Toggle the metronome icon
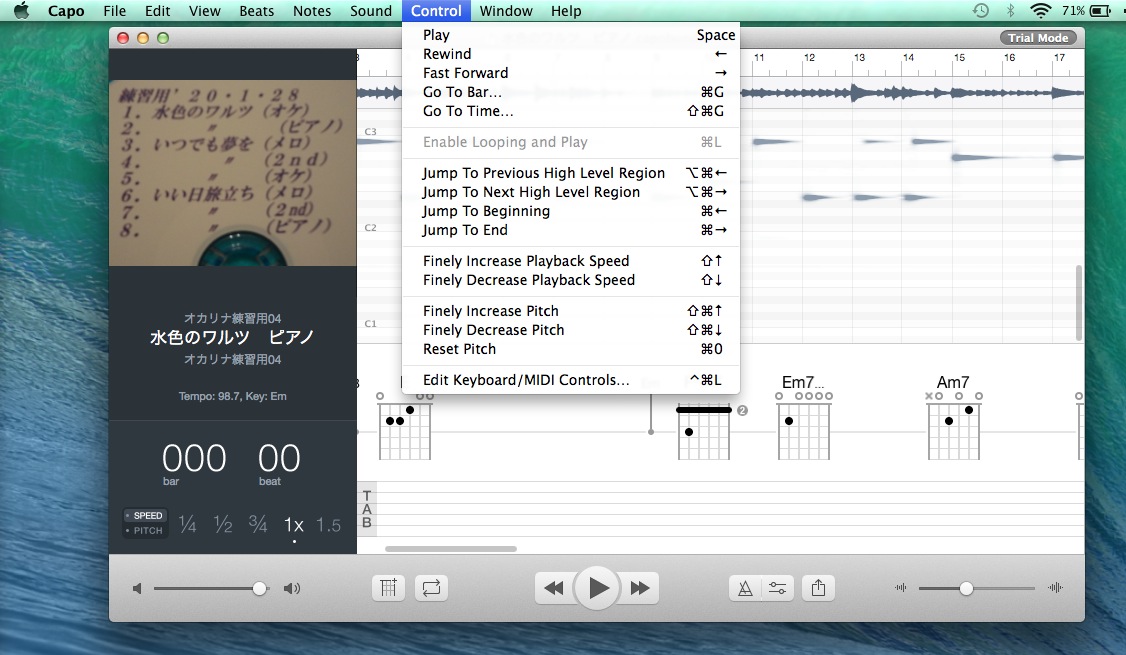The width and height of the screenshot is (1126, 655). click(x=745, y=588)
